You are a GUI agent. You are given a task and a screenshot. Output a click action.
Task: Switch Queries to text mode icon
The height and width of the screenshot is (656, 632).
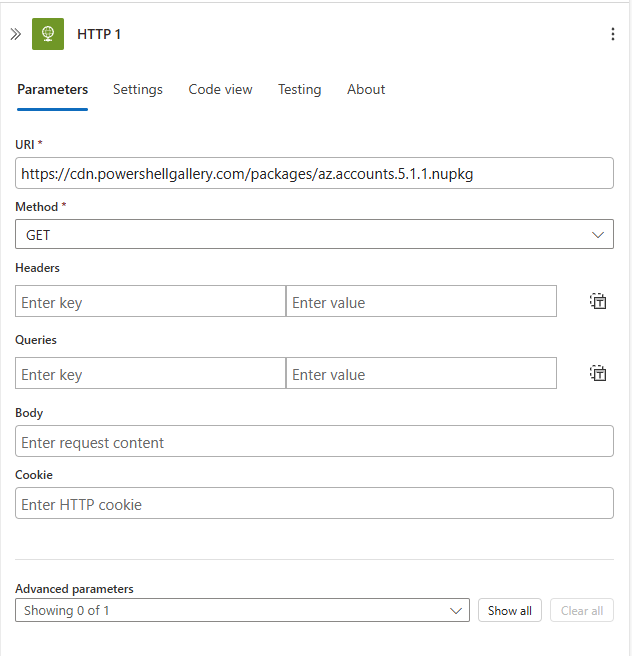pos(598,373)
